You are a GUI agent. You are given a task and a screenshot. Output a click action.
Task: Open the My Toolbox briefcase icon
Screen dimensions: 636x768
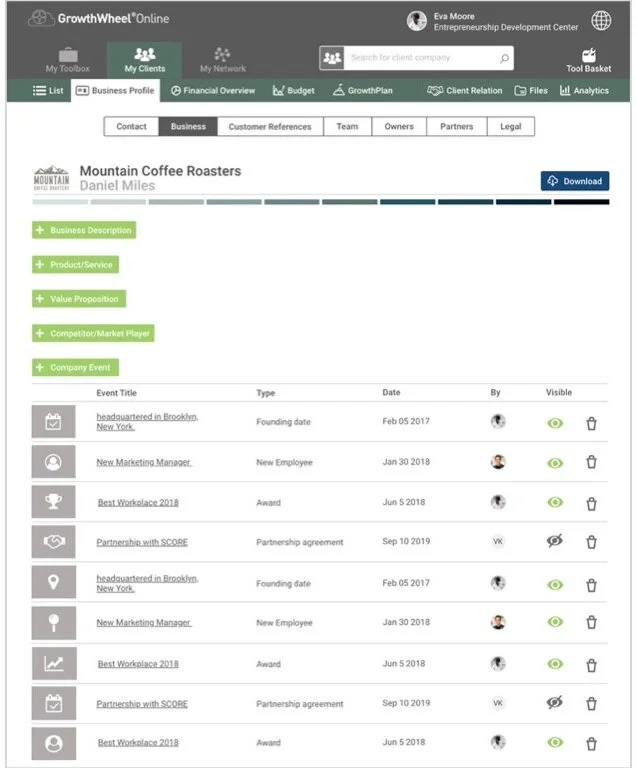68,55
